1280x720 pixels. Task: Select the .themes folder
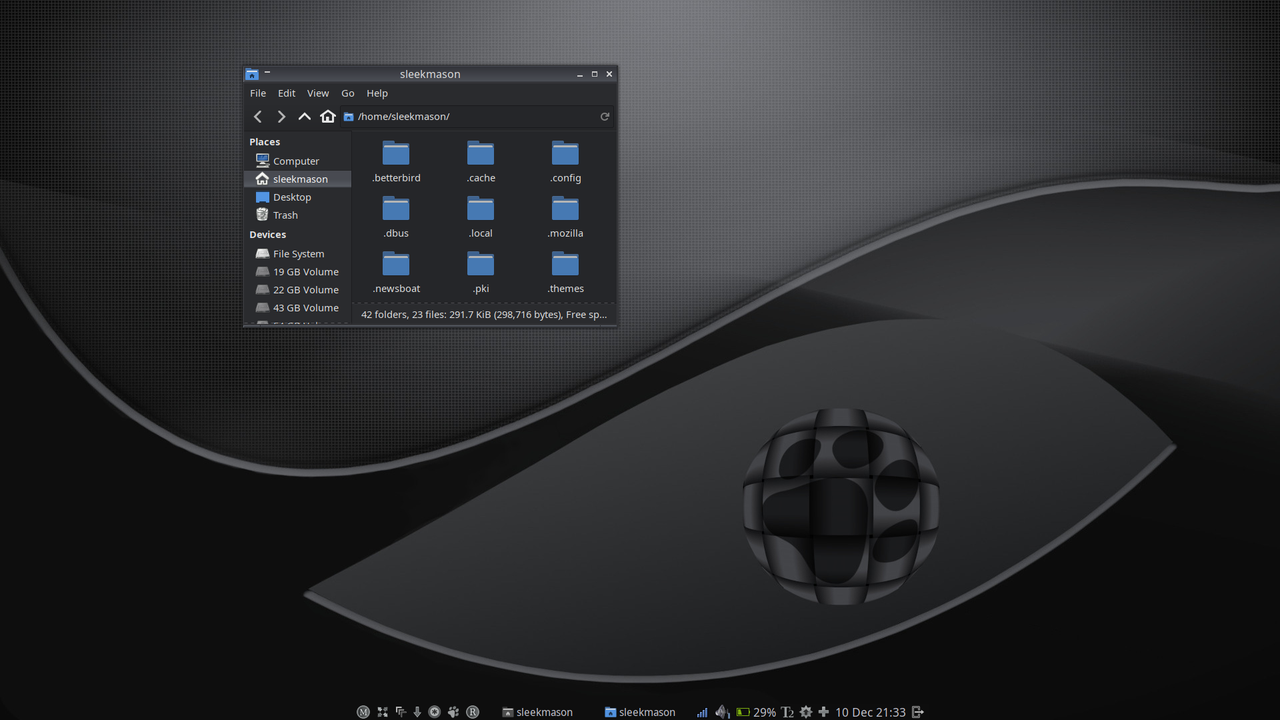click(x=565, y=272)
